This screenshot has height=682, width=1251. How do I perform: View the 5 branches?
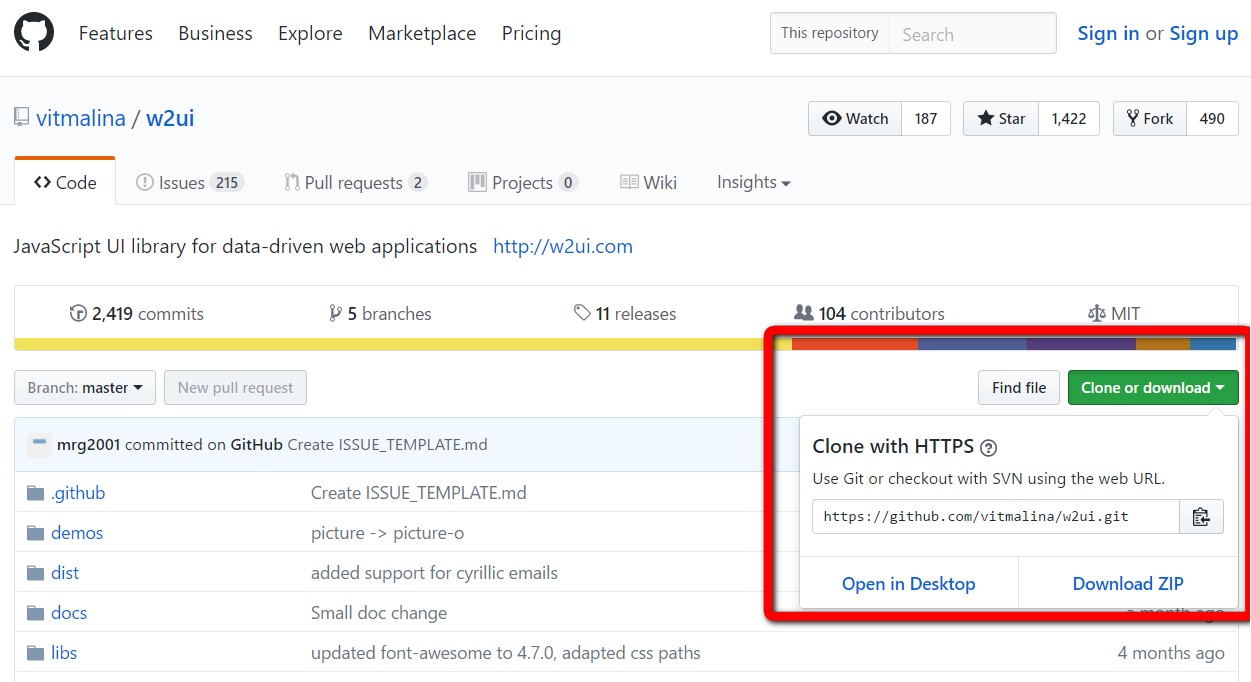pyautogui.click(x=380, y=314)
